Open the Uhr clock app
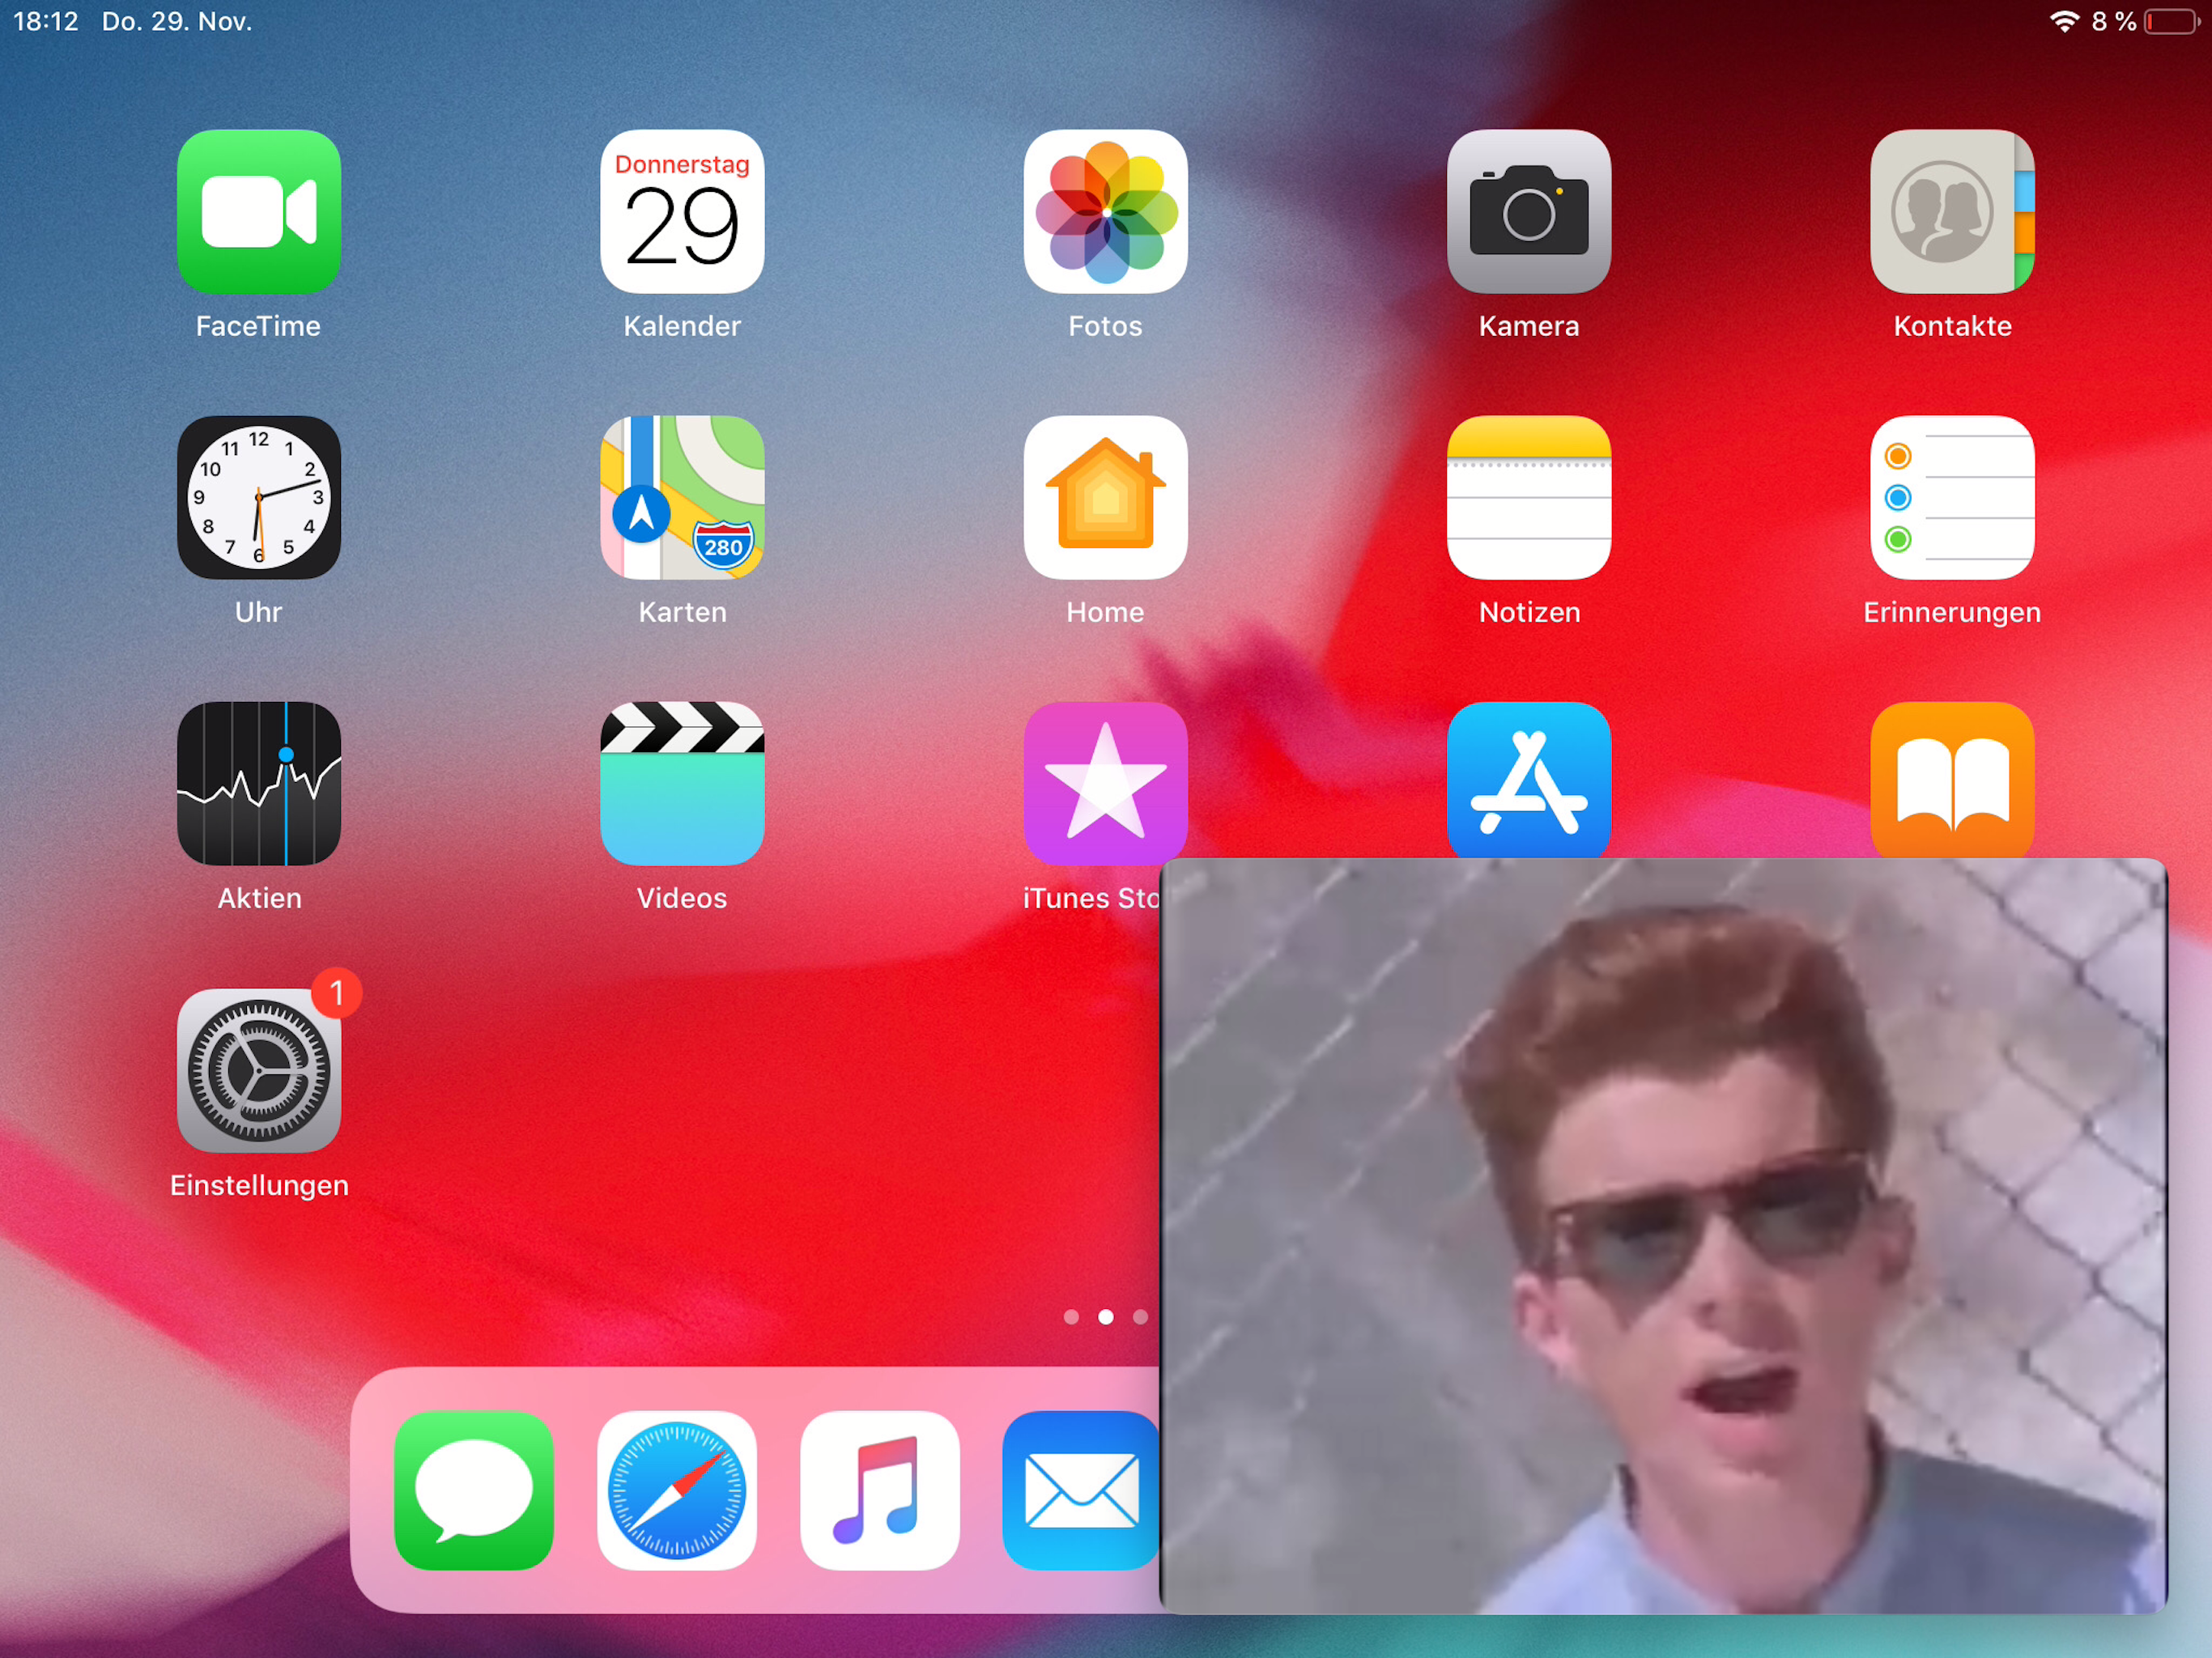 click(258, 498)
